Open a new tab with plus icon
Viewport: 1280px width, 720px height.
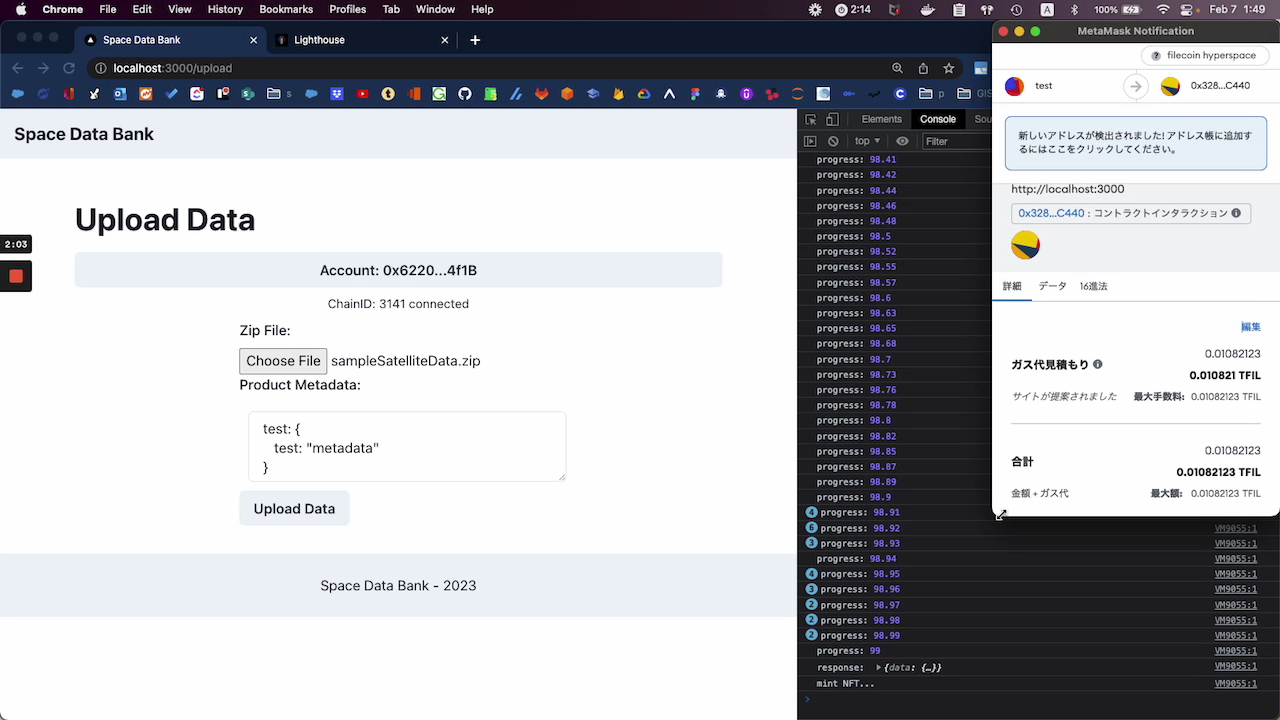pyautogui.click(x=475, y=40)
